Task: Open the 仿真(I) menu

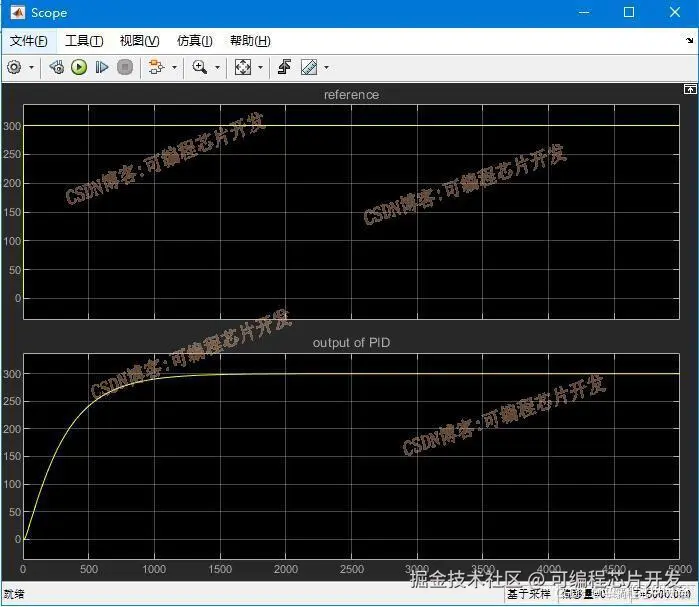Action: tap(195, 41)
